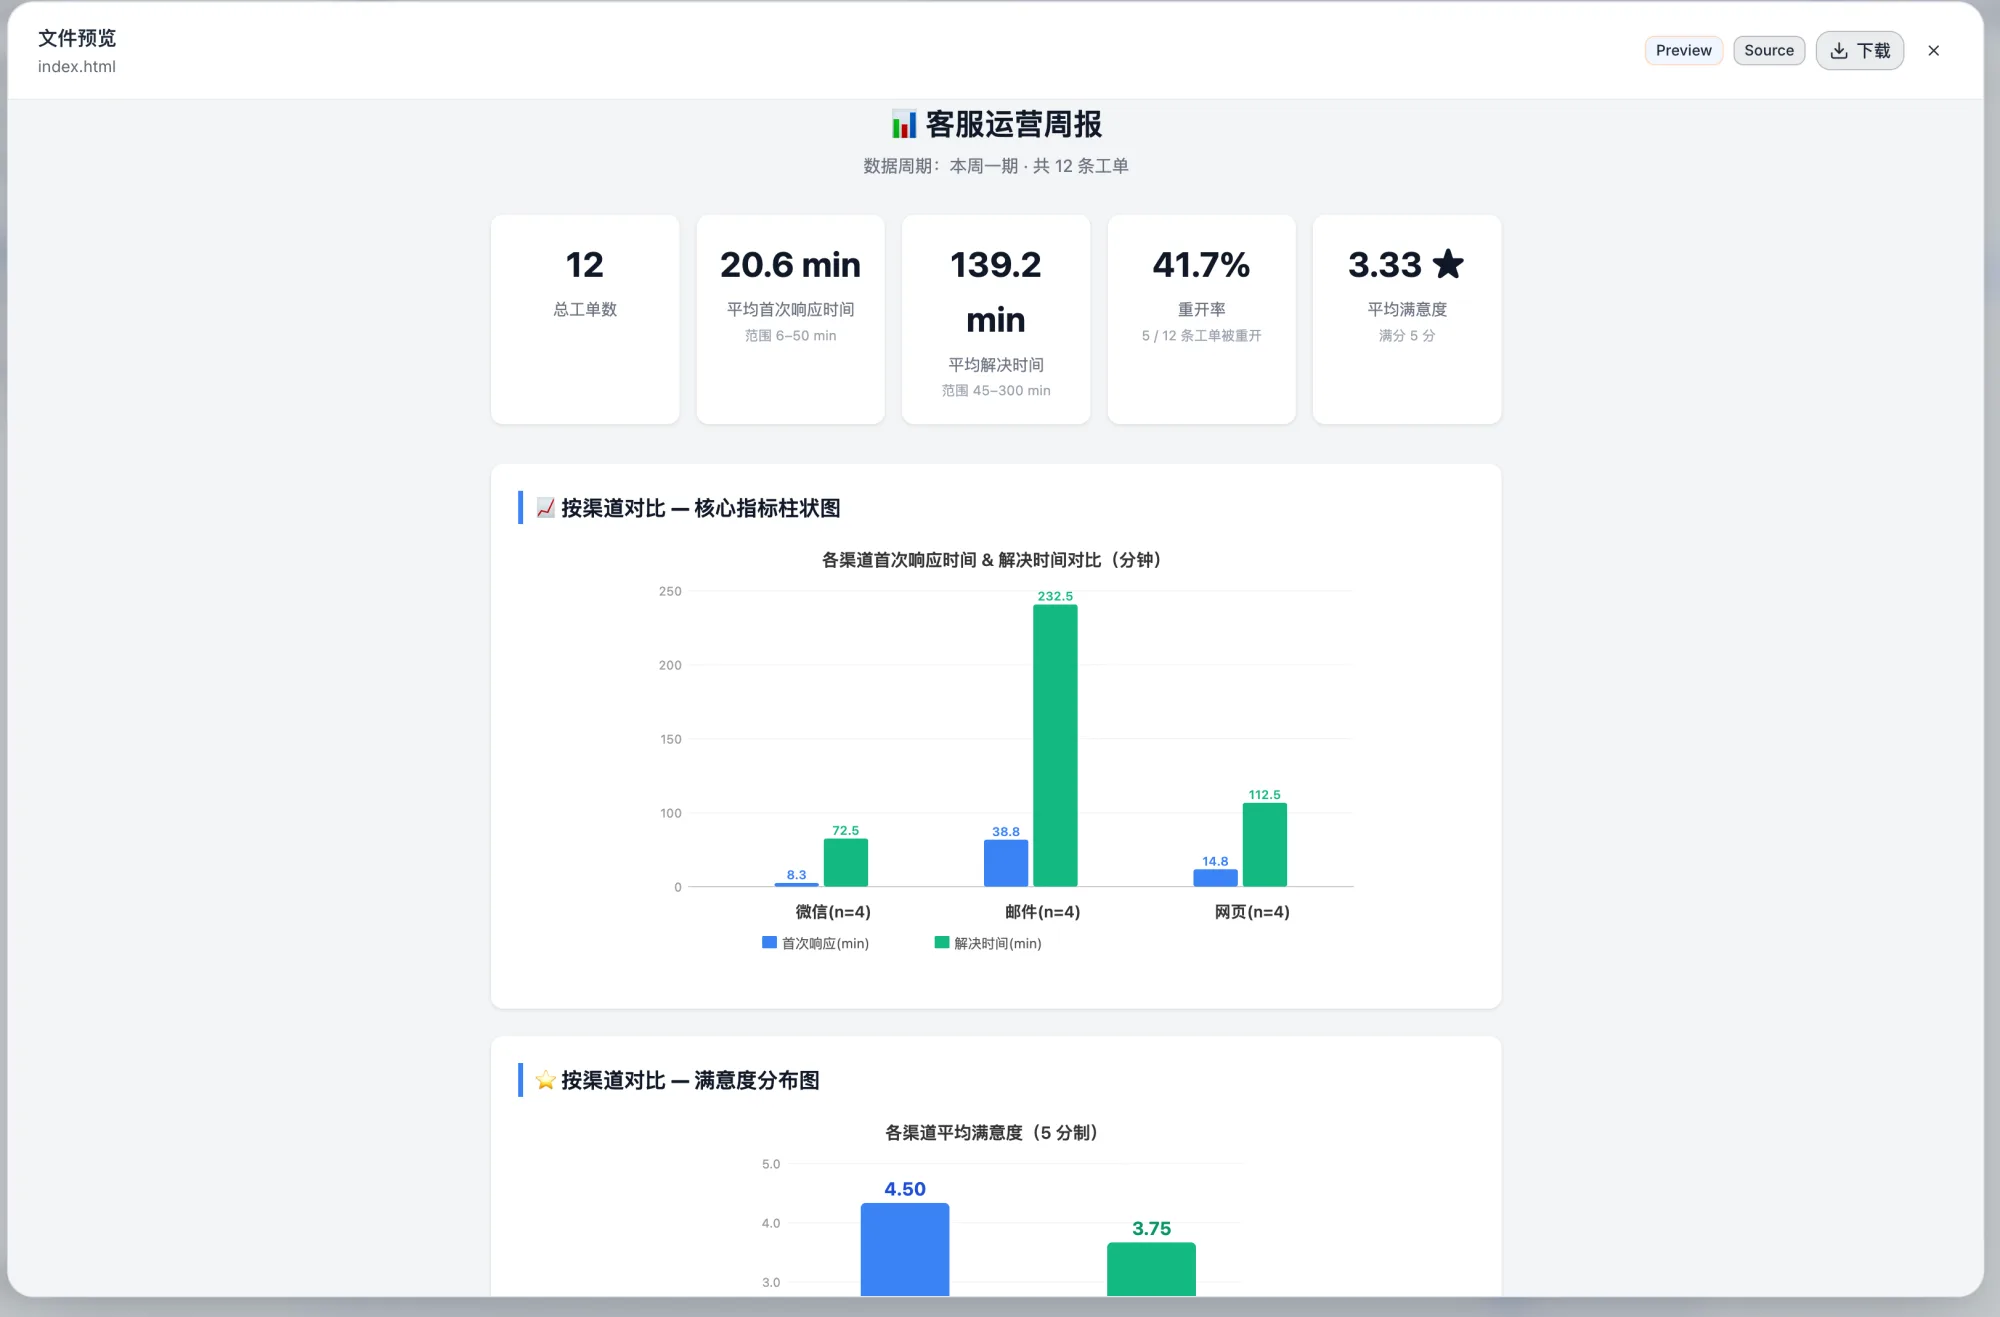Screen dimensions: 2000x1317
Task: Click the 文件预览 dialog title
Action: (77, 38)
